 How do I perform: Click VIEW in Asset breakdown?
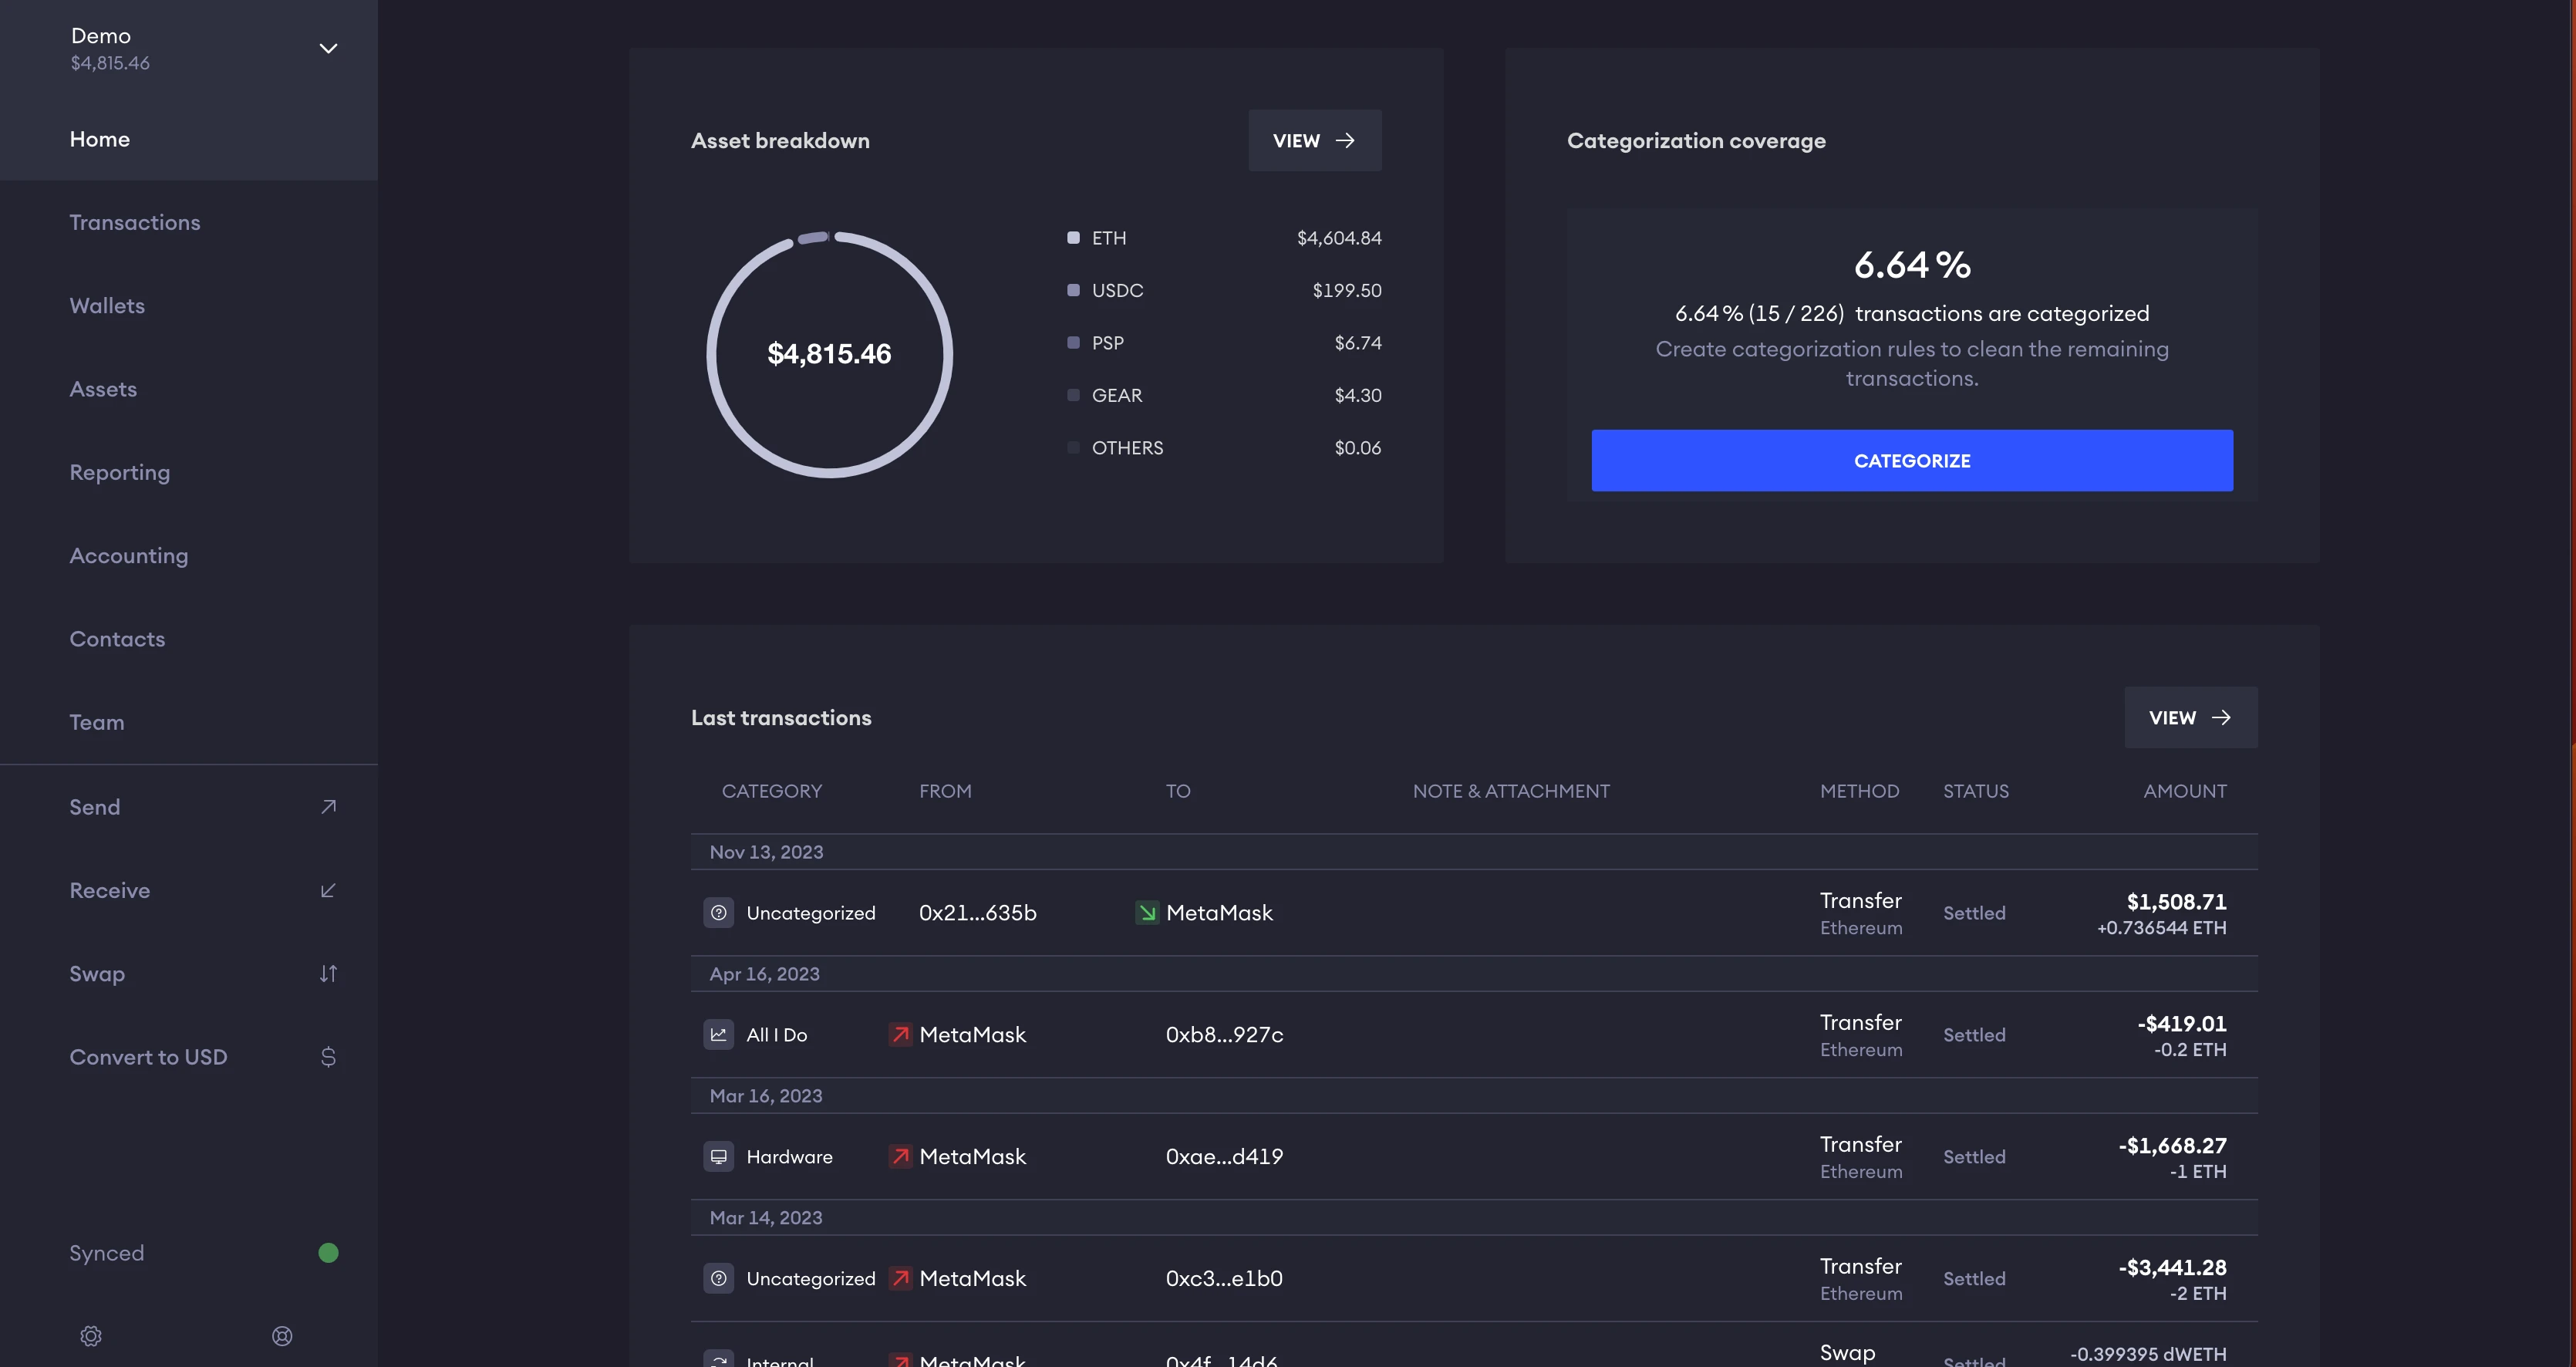coord(1314,141)
